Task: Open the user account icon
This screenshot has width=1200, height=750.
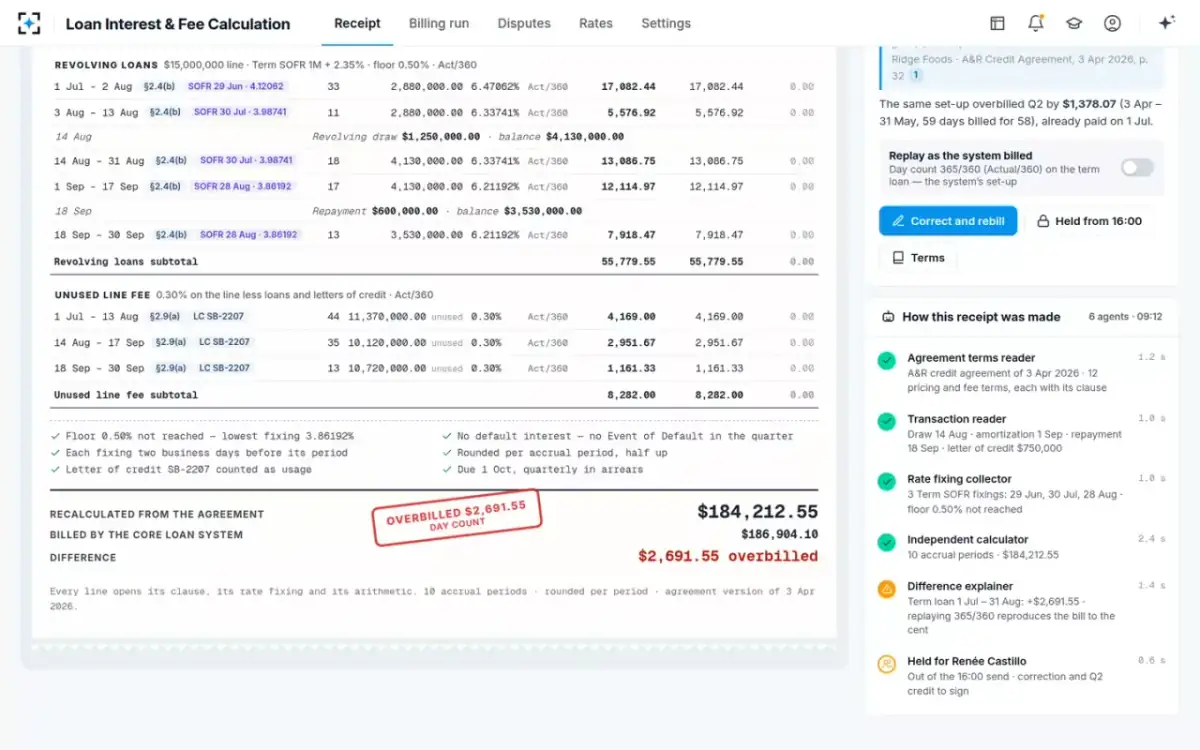Action: pos(1112,23)
